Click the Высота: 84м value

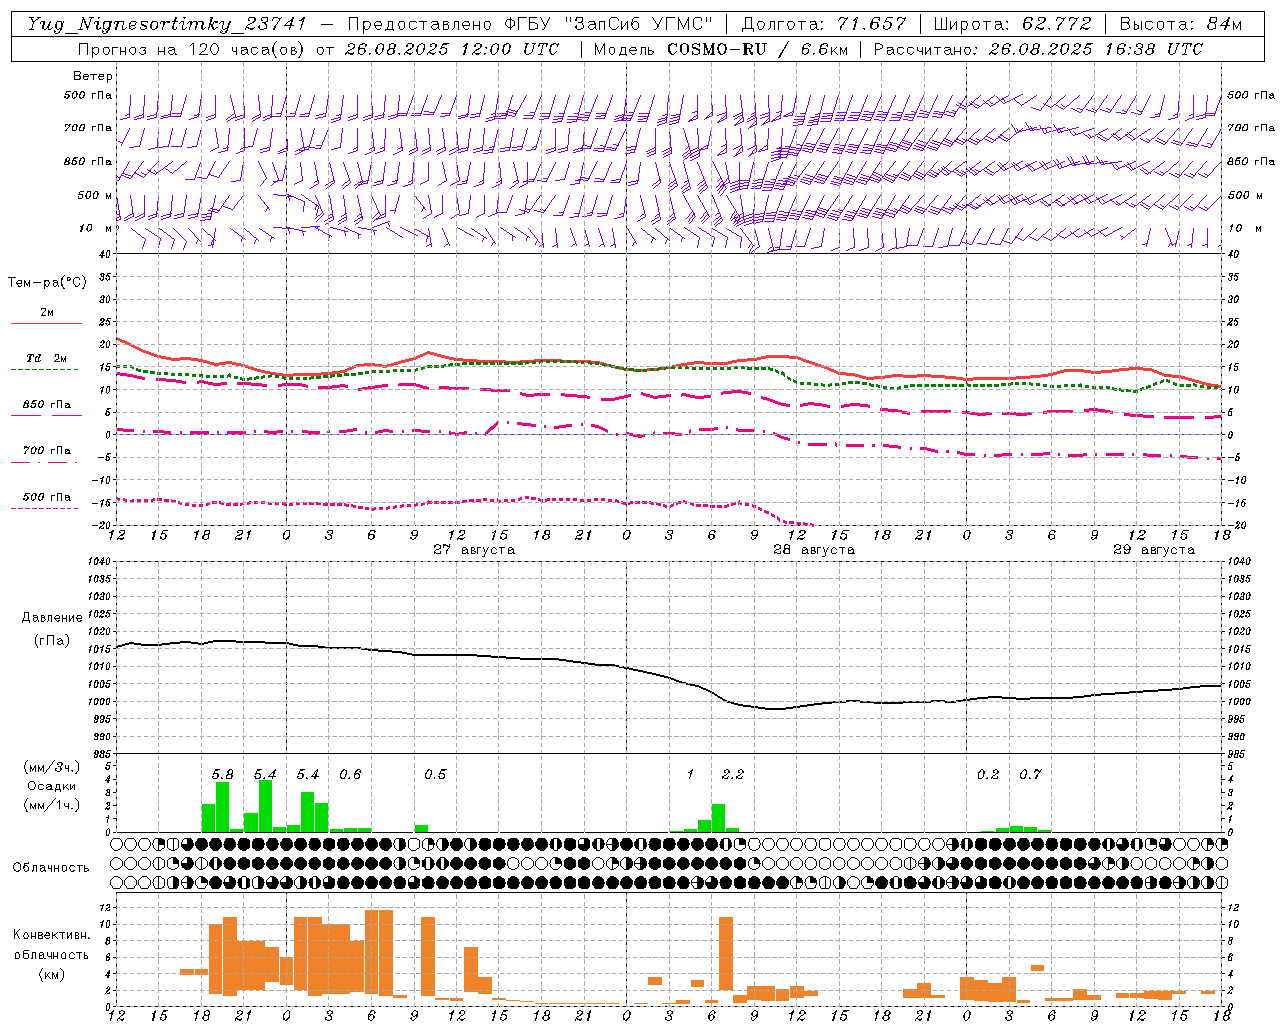pos(1181,24)
